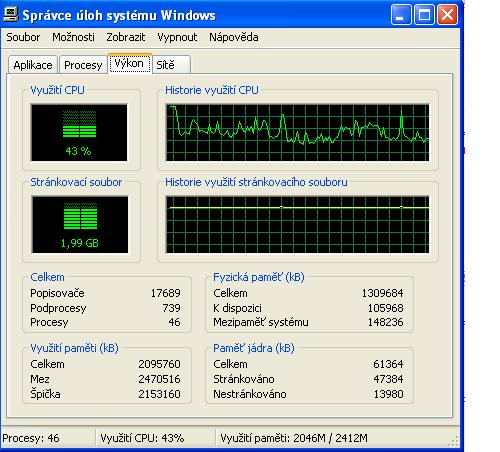
Task: Click the Procesy value 46 in Celkem
Action: point(174,322)
